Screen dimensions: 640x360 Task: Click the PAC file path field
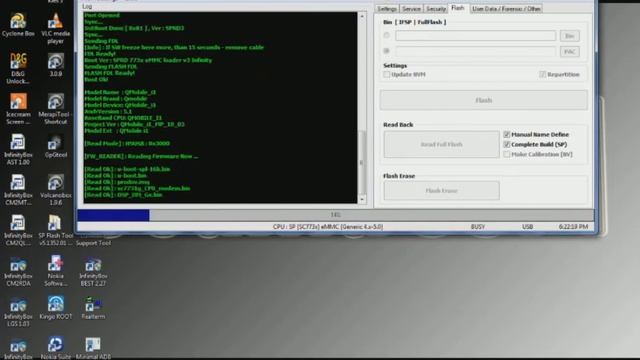click(476, 51)
